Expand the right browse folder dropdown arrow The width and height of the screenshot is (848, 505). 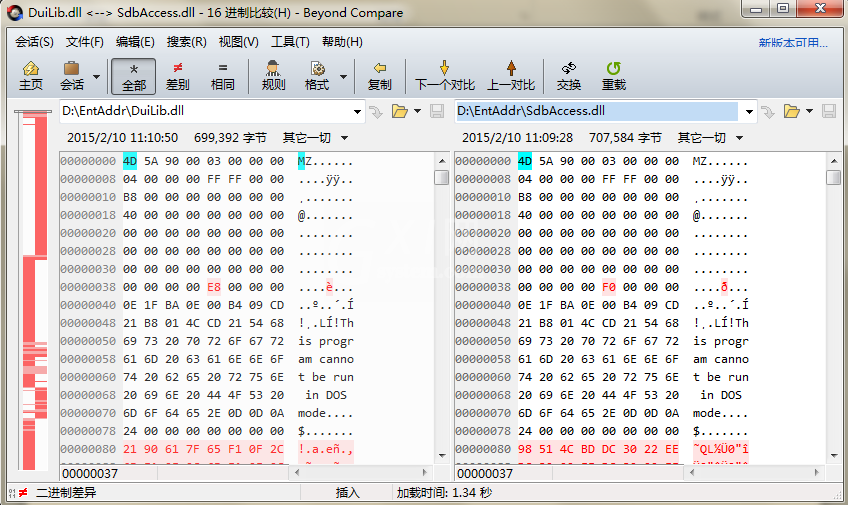point(809,111)
